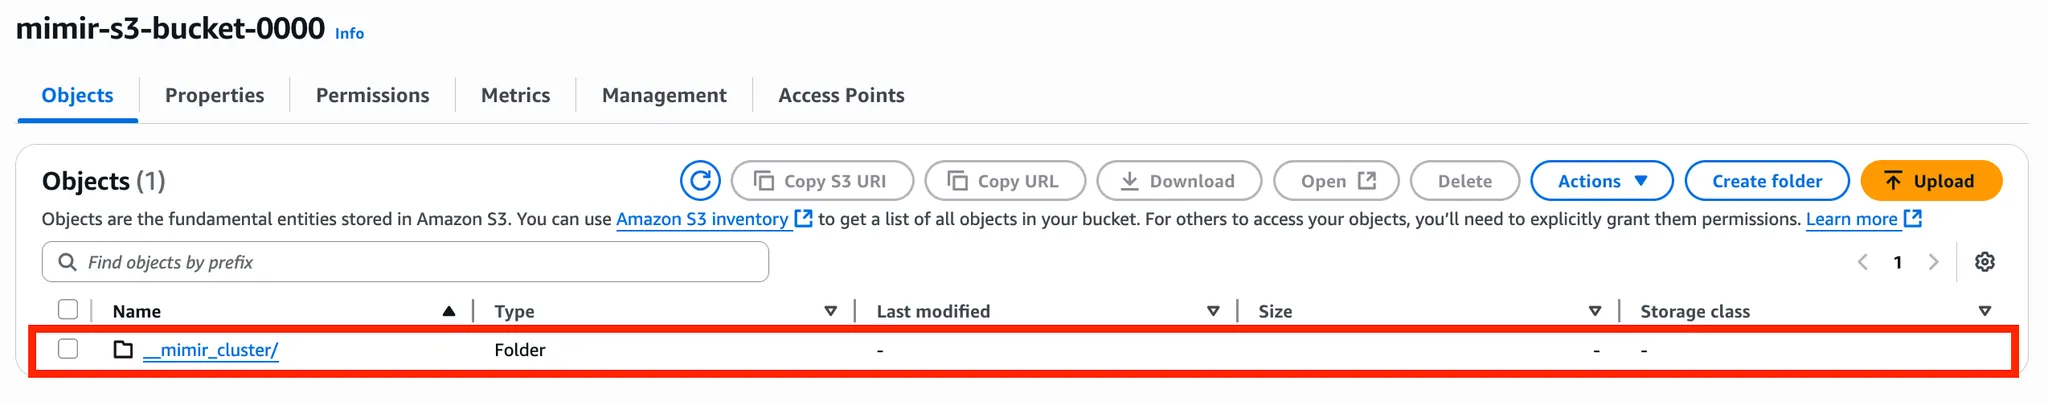Toggle the select all objects checkbox
Screen dimensions: 2048x402
click(68, 310)
